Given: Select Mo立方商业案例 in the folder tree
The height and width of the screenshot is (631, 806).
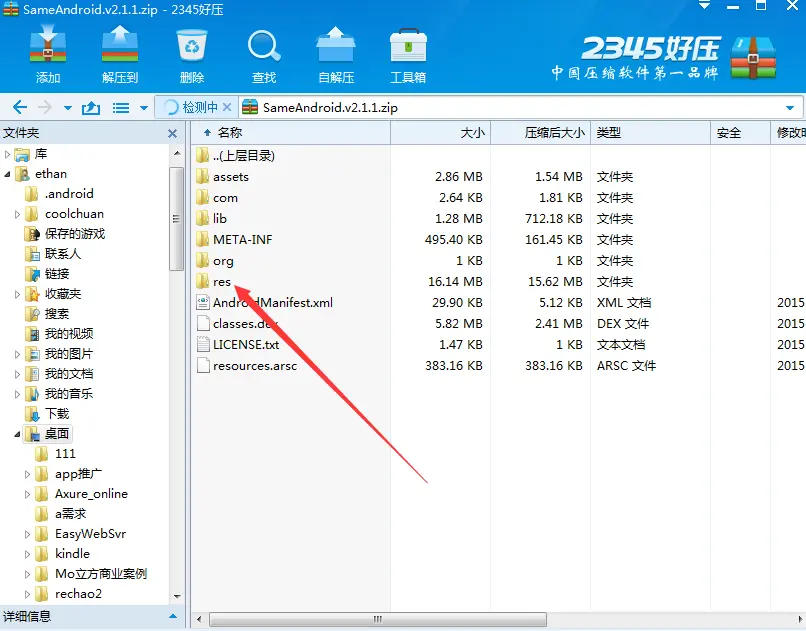Looking at the screenshot, I should click(91, 574).
